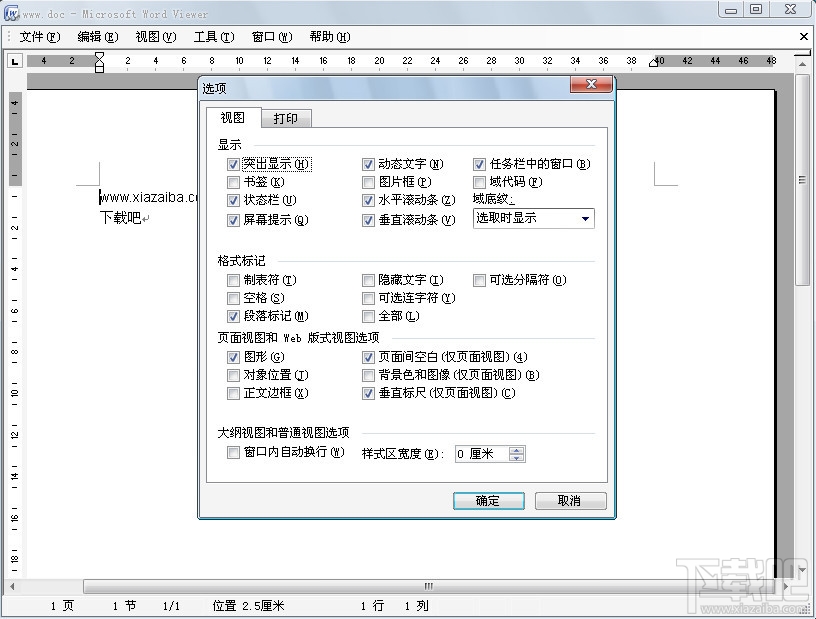Enable the 书签 checkbox

click(x=234, y=180)
